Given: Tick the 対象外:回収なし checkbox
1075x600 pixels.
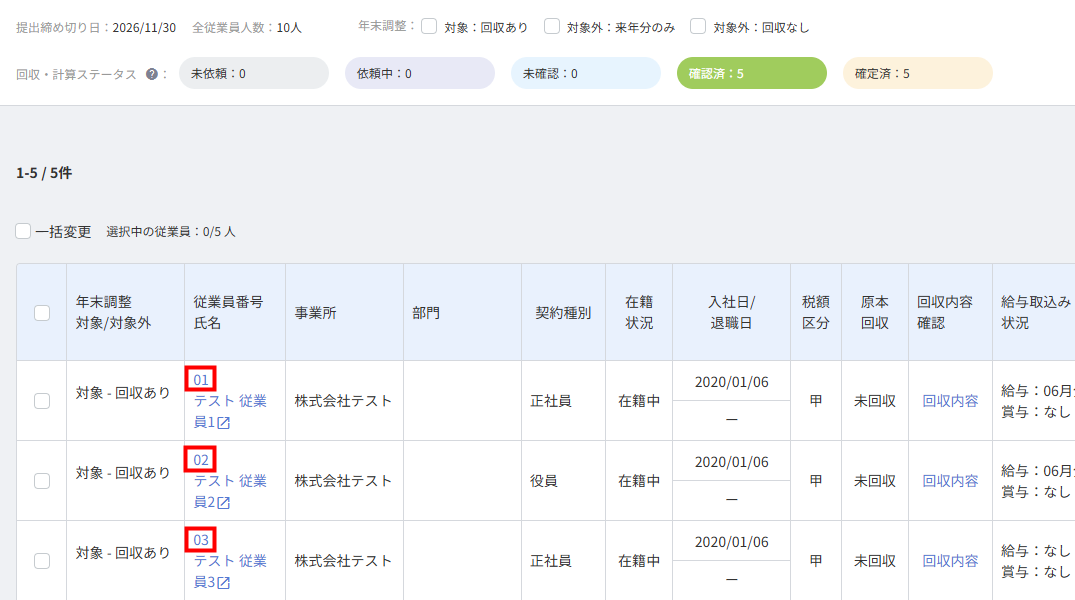Looking at the screenshot, I should pyautogui.click(x=698, y=27).
